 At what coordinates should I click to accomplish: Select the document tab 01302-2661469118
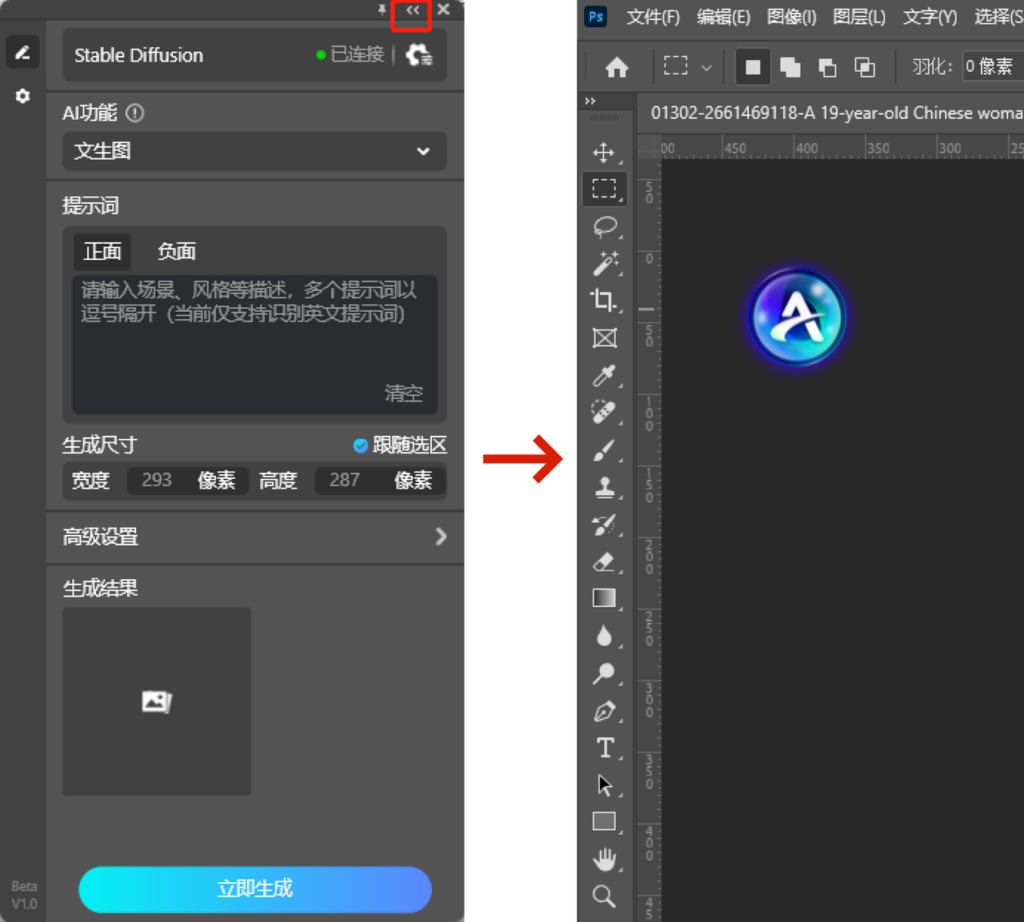click(x=836, y=113)
